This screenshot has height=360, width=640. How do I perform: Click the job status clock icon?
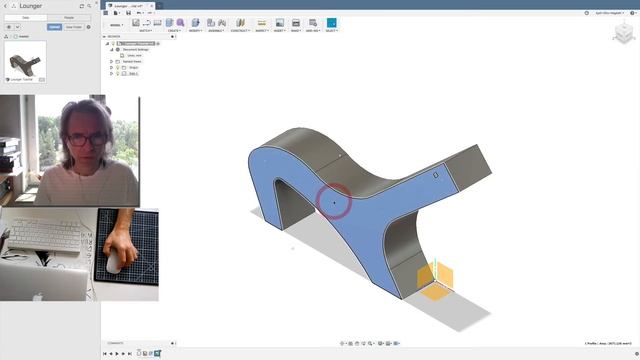click(x=587, y=13)
